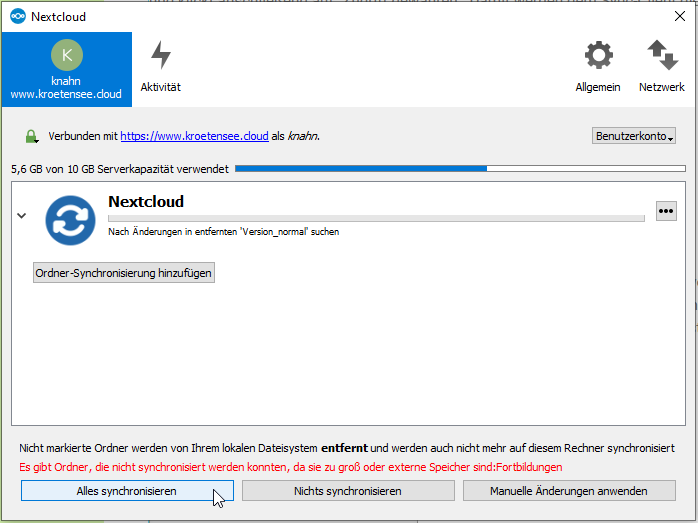Open Allgemein settings tab
Viewport: 698px width, 523px height.
pyautogui.click(x=598, y=69)
